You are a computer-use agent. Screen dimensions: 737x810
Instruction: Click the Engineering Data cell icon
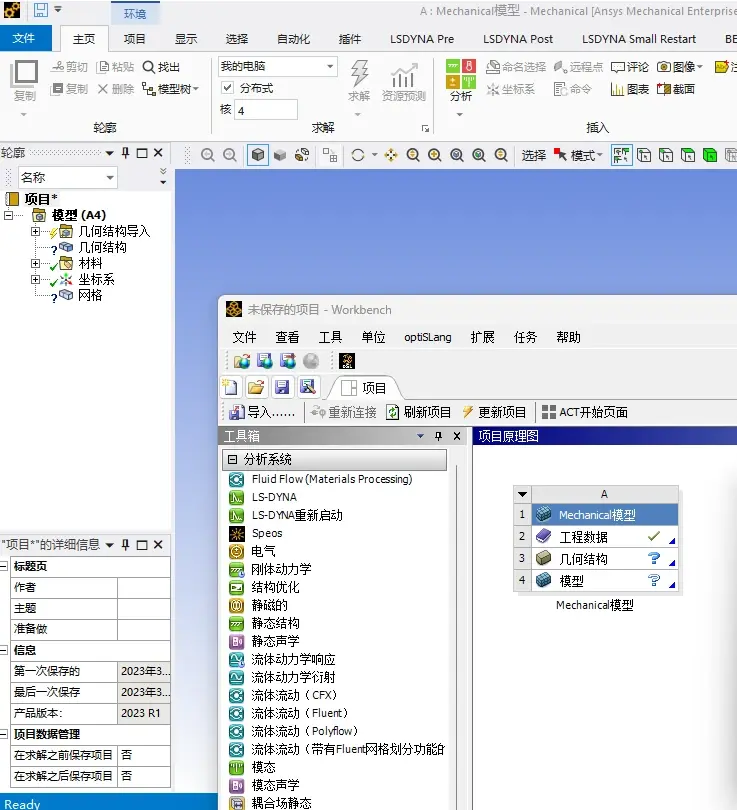pyautogui.click(x=543, y=536)
